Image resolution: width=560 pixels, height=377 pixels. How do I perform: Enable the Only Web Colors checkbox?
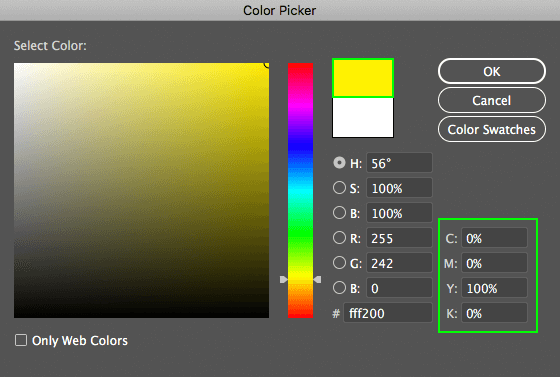[x=21, y=340]
